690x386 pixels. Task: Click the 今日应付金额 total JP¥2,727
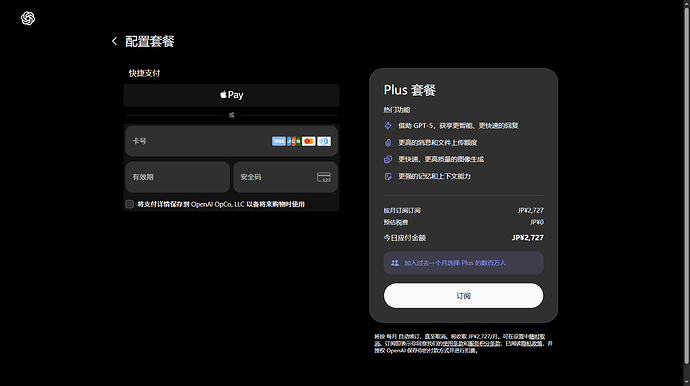pyautogui.click(x=528, y=238)
